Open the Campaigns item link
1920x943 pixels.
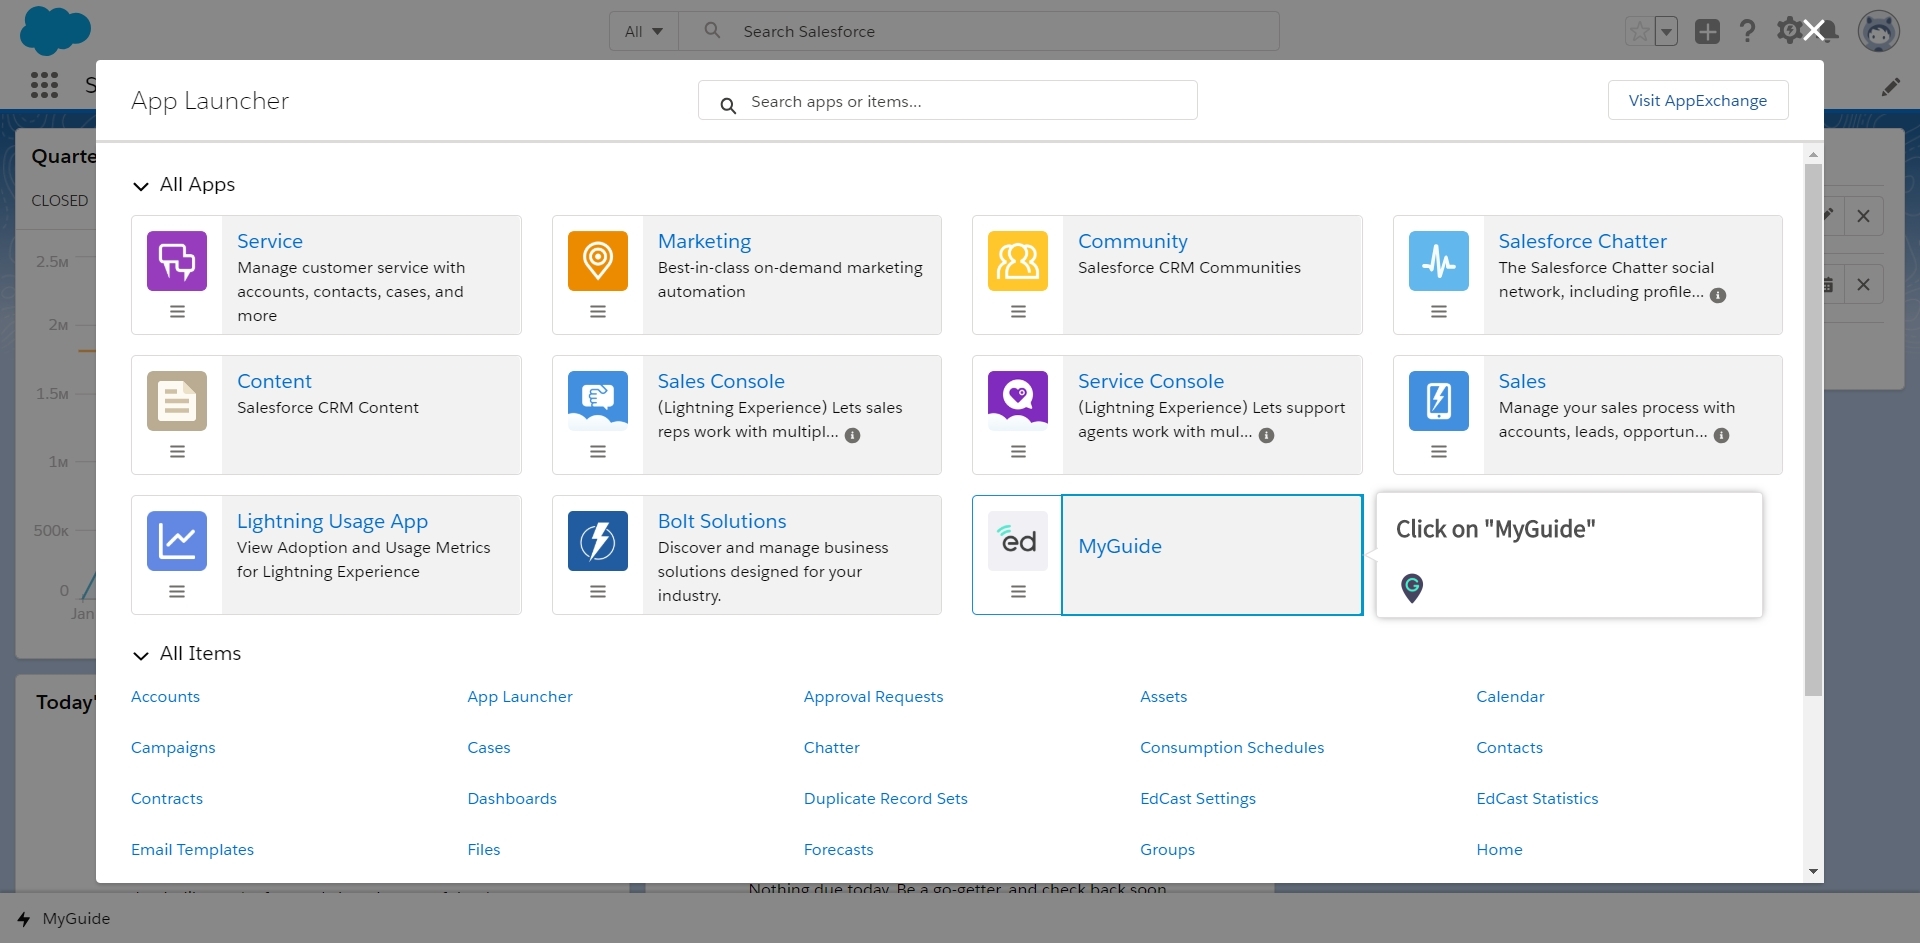pyautogui.click(x=173, y=747)
